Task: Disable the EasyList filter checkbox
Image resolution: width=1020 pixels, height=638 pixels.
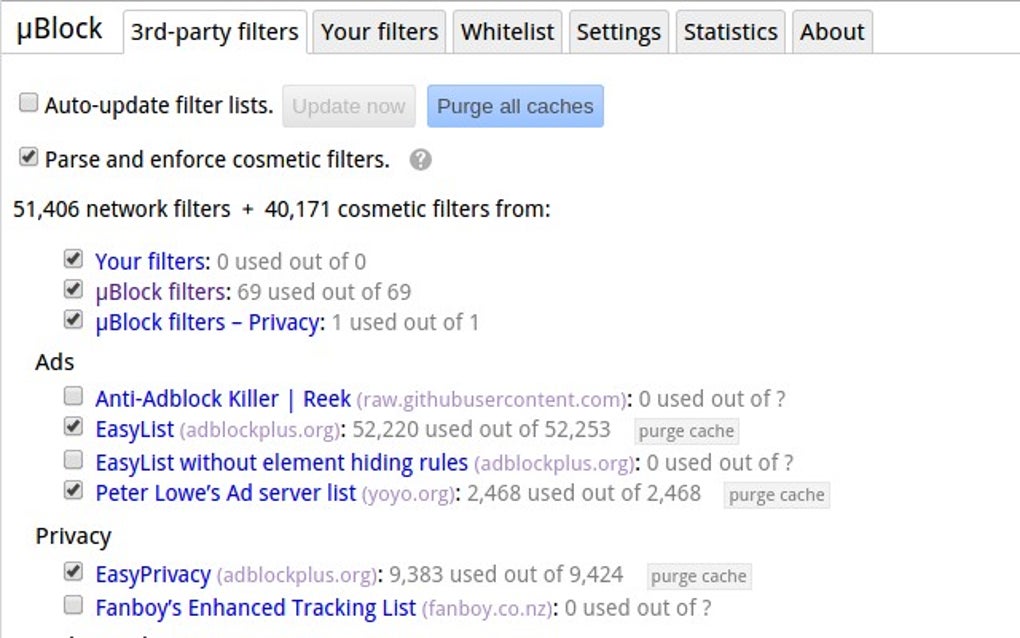Action: point(73,427)
